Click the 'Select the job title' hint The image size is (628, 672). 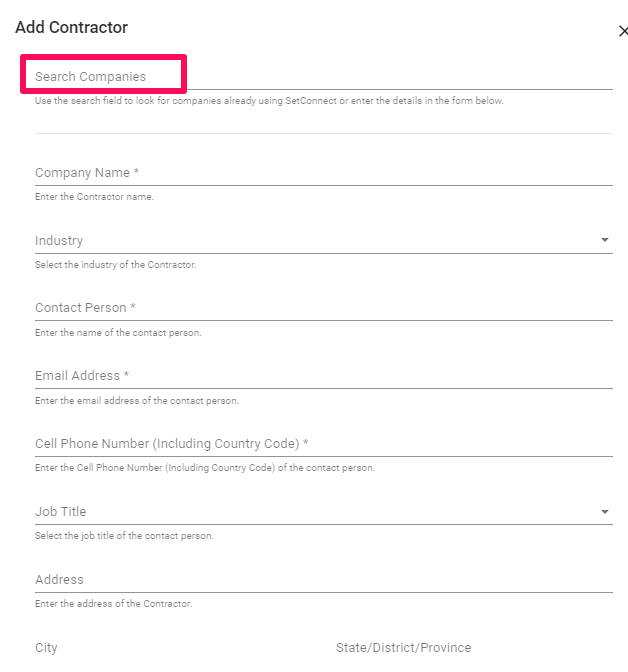124,536
